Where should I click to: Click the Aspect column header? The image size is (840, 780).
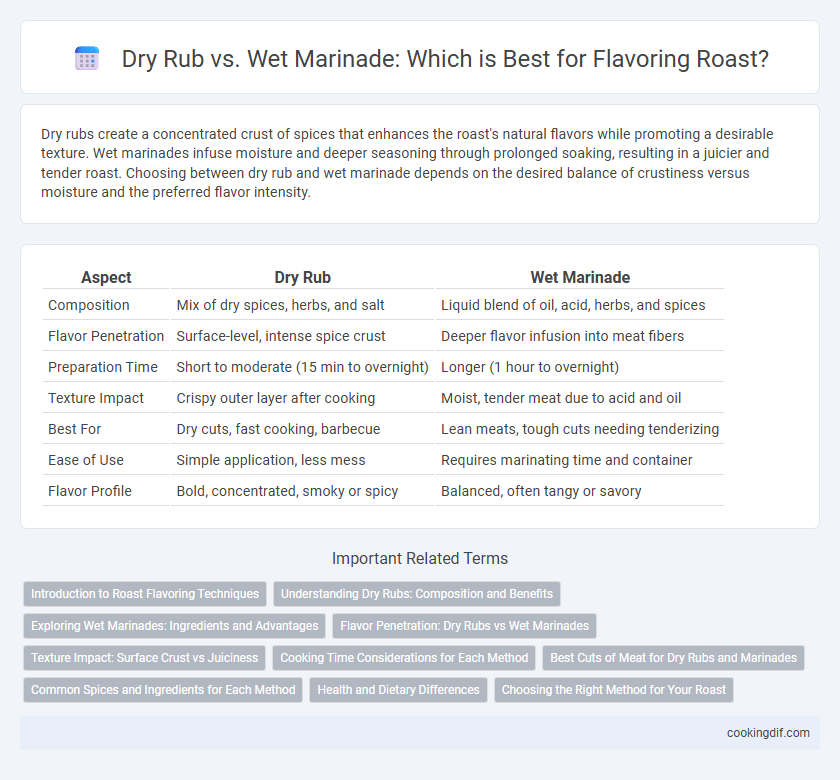click(106, 277)
